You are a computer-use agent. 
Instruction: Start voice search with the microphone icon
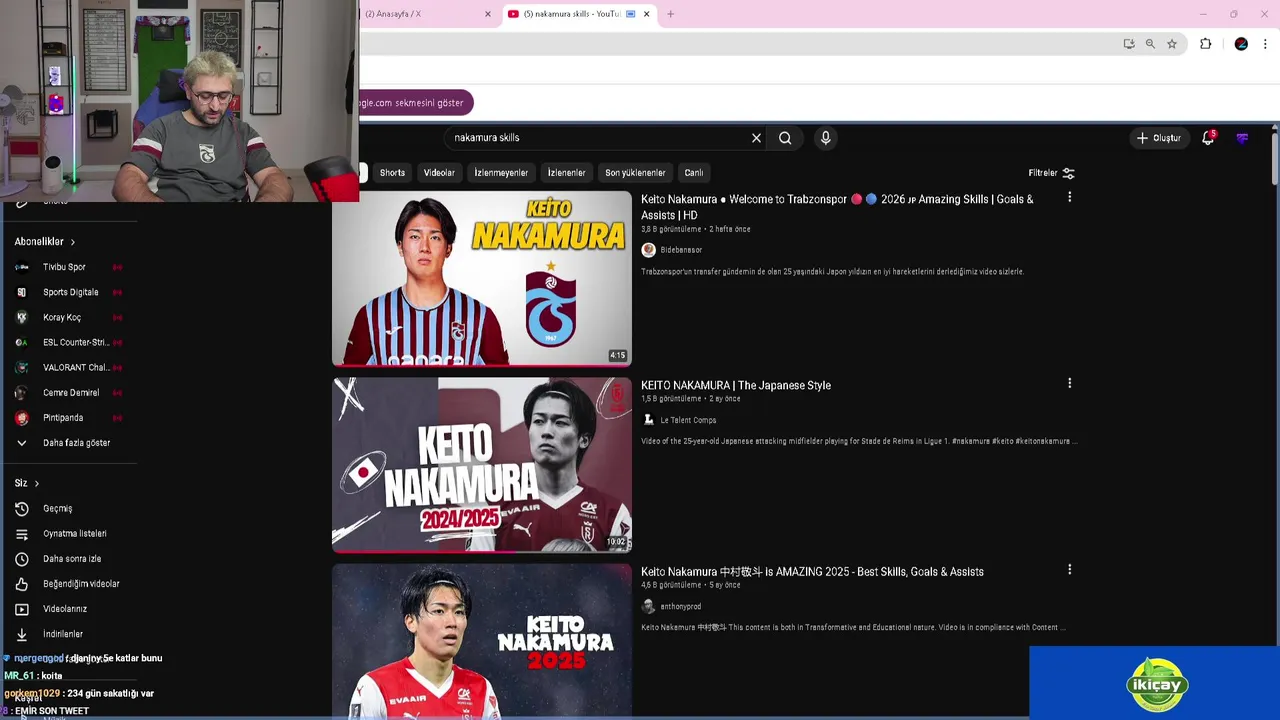click(x=825, y=138)
